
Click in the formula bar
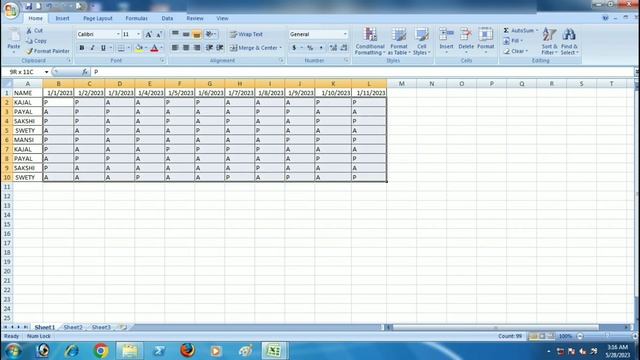point(362,72)
